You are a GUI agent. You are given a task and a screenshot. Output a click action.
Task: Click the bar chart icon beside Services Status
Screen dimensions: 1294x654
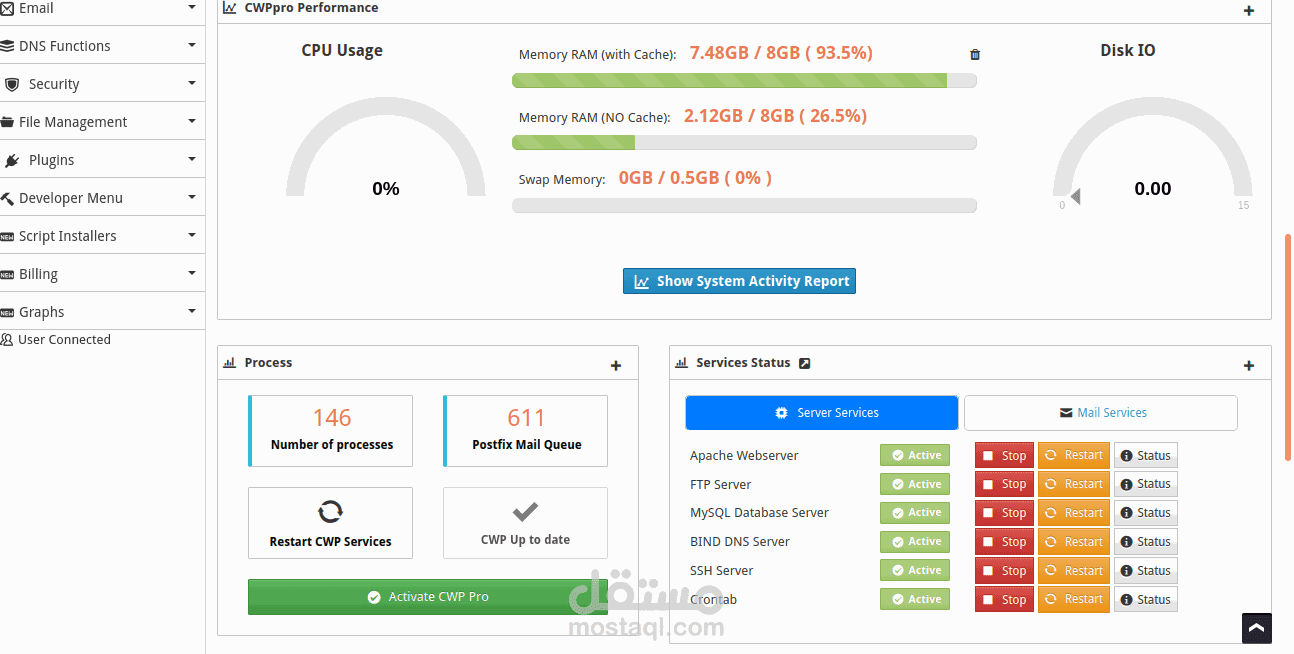[x=682, y=363]
